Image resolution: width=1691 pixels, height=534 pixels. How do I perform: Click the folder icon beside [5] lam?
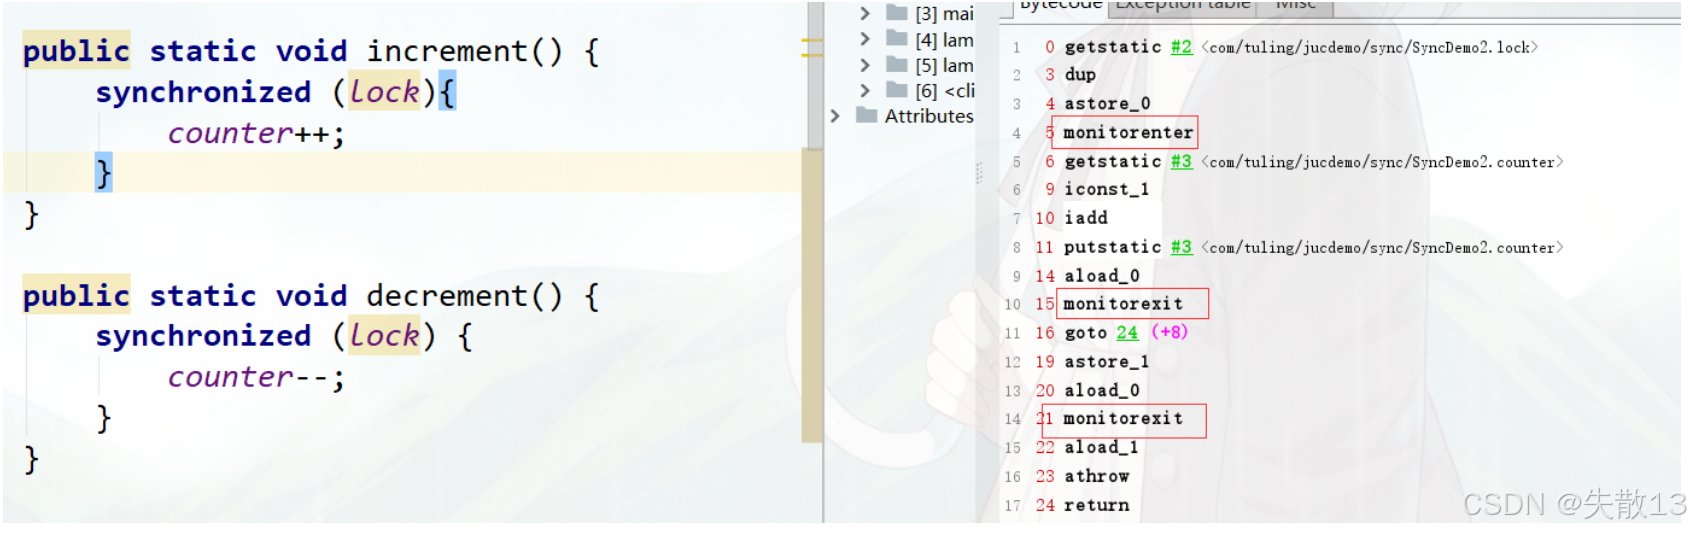(897, 65)
